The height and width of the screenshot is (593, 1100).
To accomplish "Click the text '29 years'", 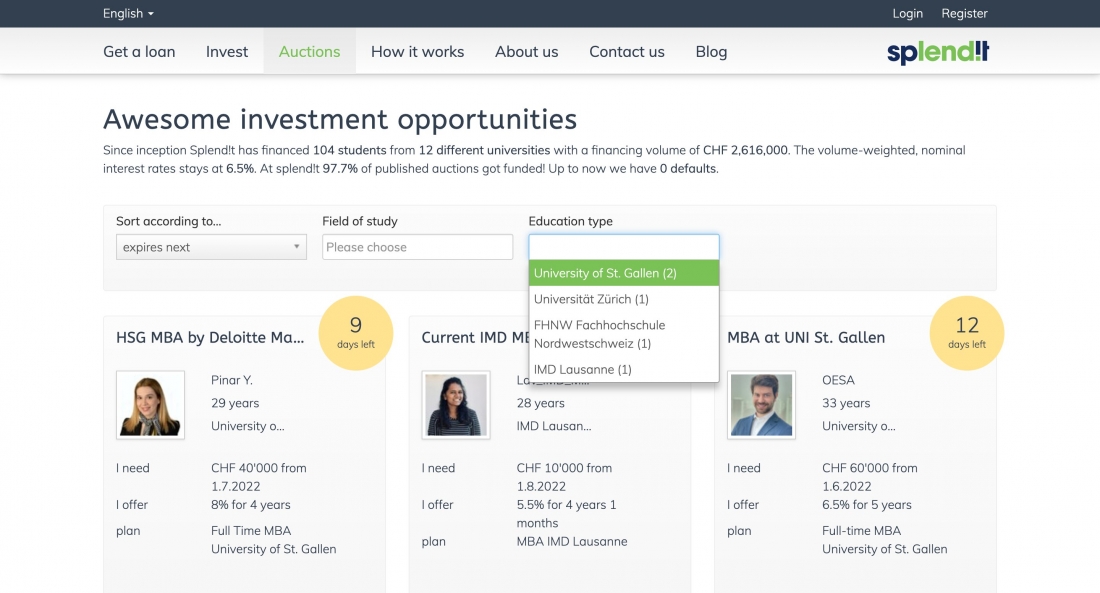I will [235, 404].
